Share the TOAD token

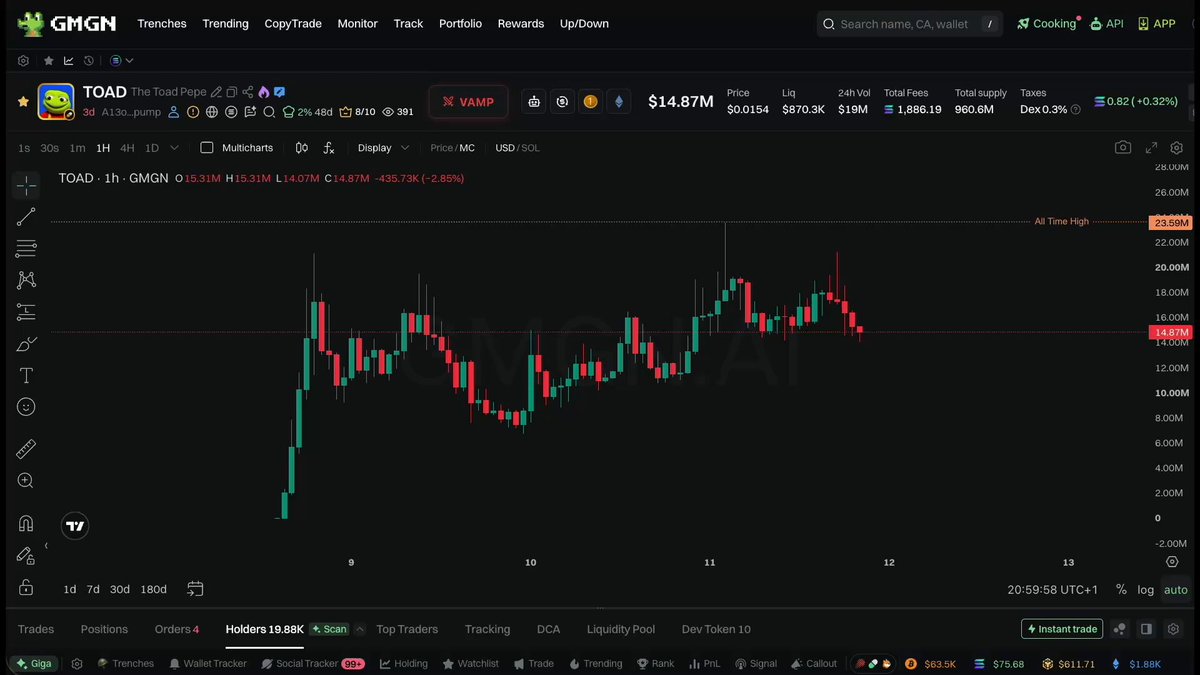pos(247,92)
